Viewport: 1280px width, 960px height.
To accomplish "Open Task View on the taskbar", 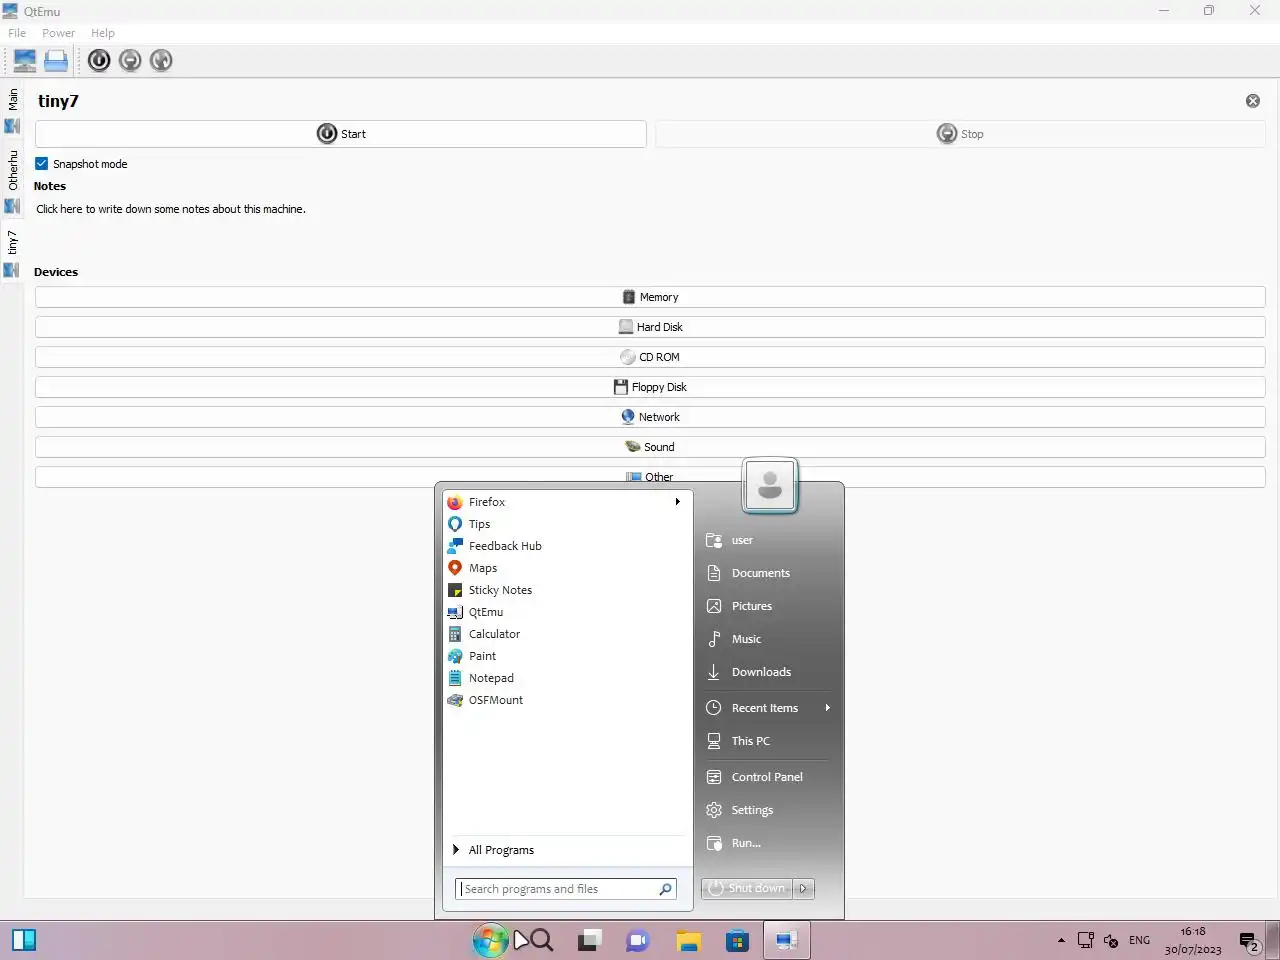I will pos(589,940).
